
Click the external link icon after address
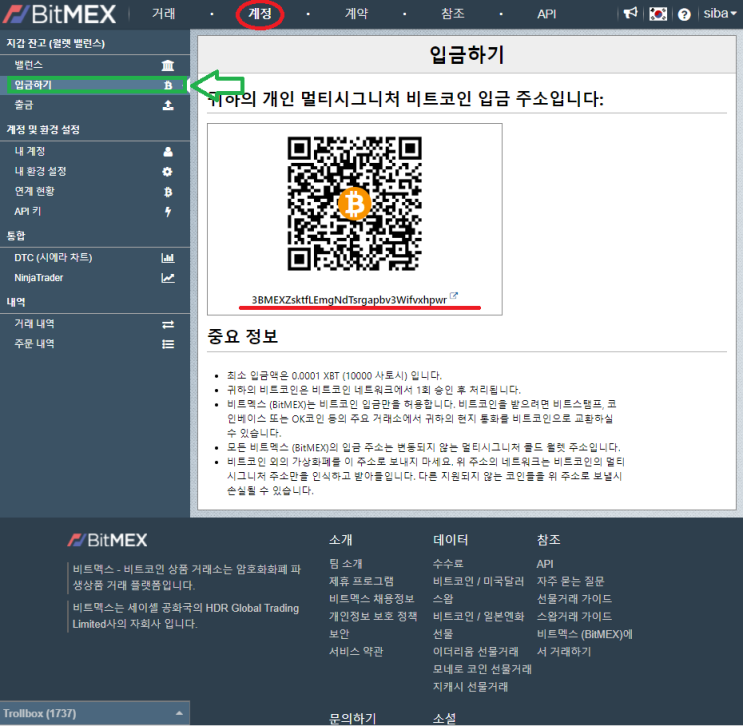coord(453,296)
